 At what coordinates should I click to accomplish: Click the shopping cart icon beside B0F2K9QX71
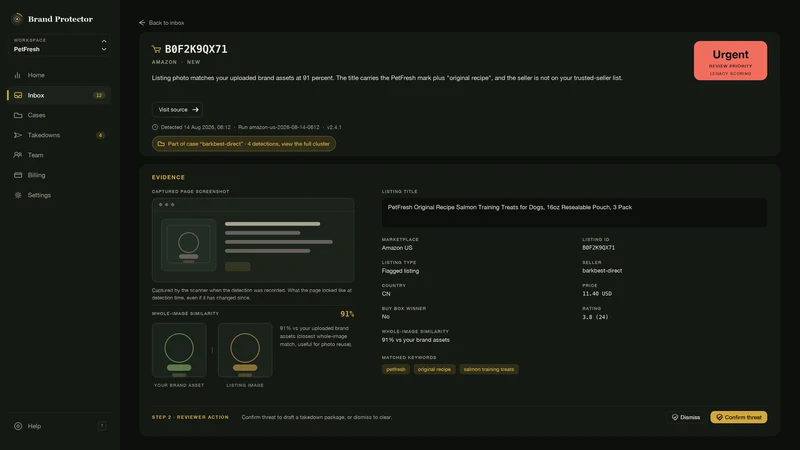click(x=156, y=49)
